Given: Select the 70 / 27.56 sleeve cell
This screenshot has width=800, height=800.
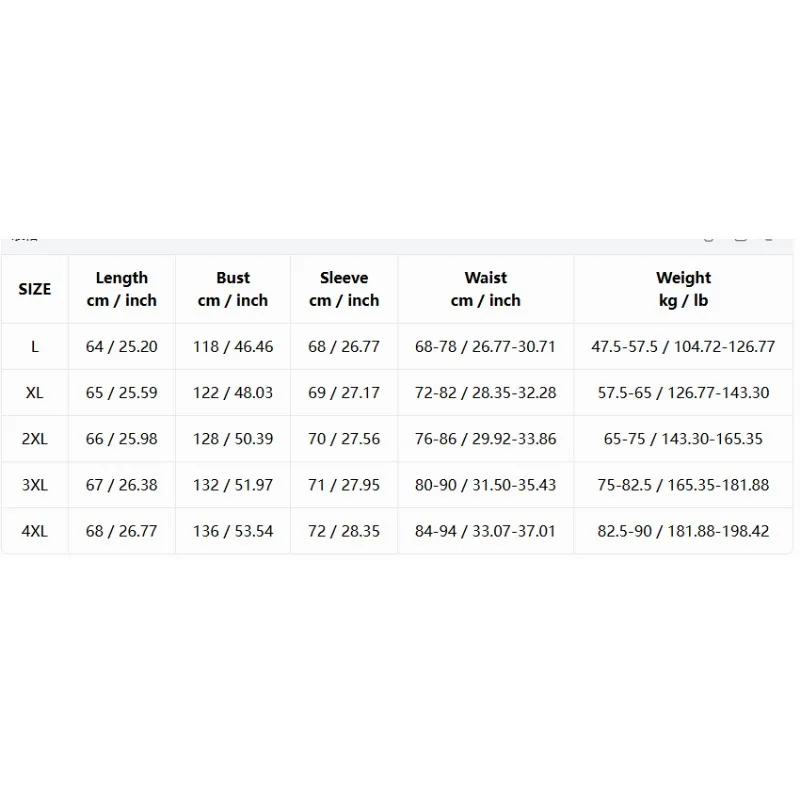Looking at the screenshot, I should pos(344,439).
